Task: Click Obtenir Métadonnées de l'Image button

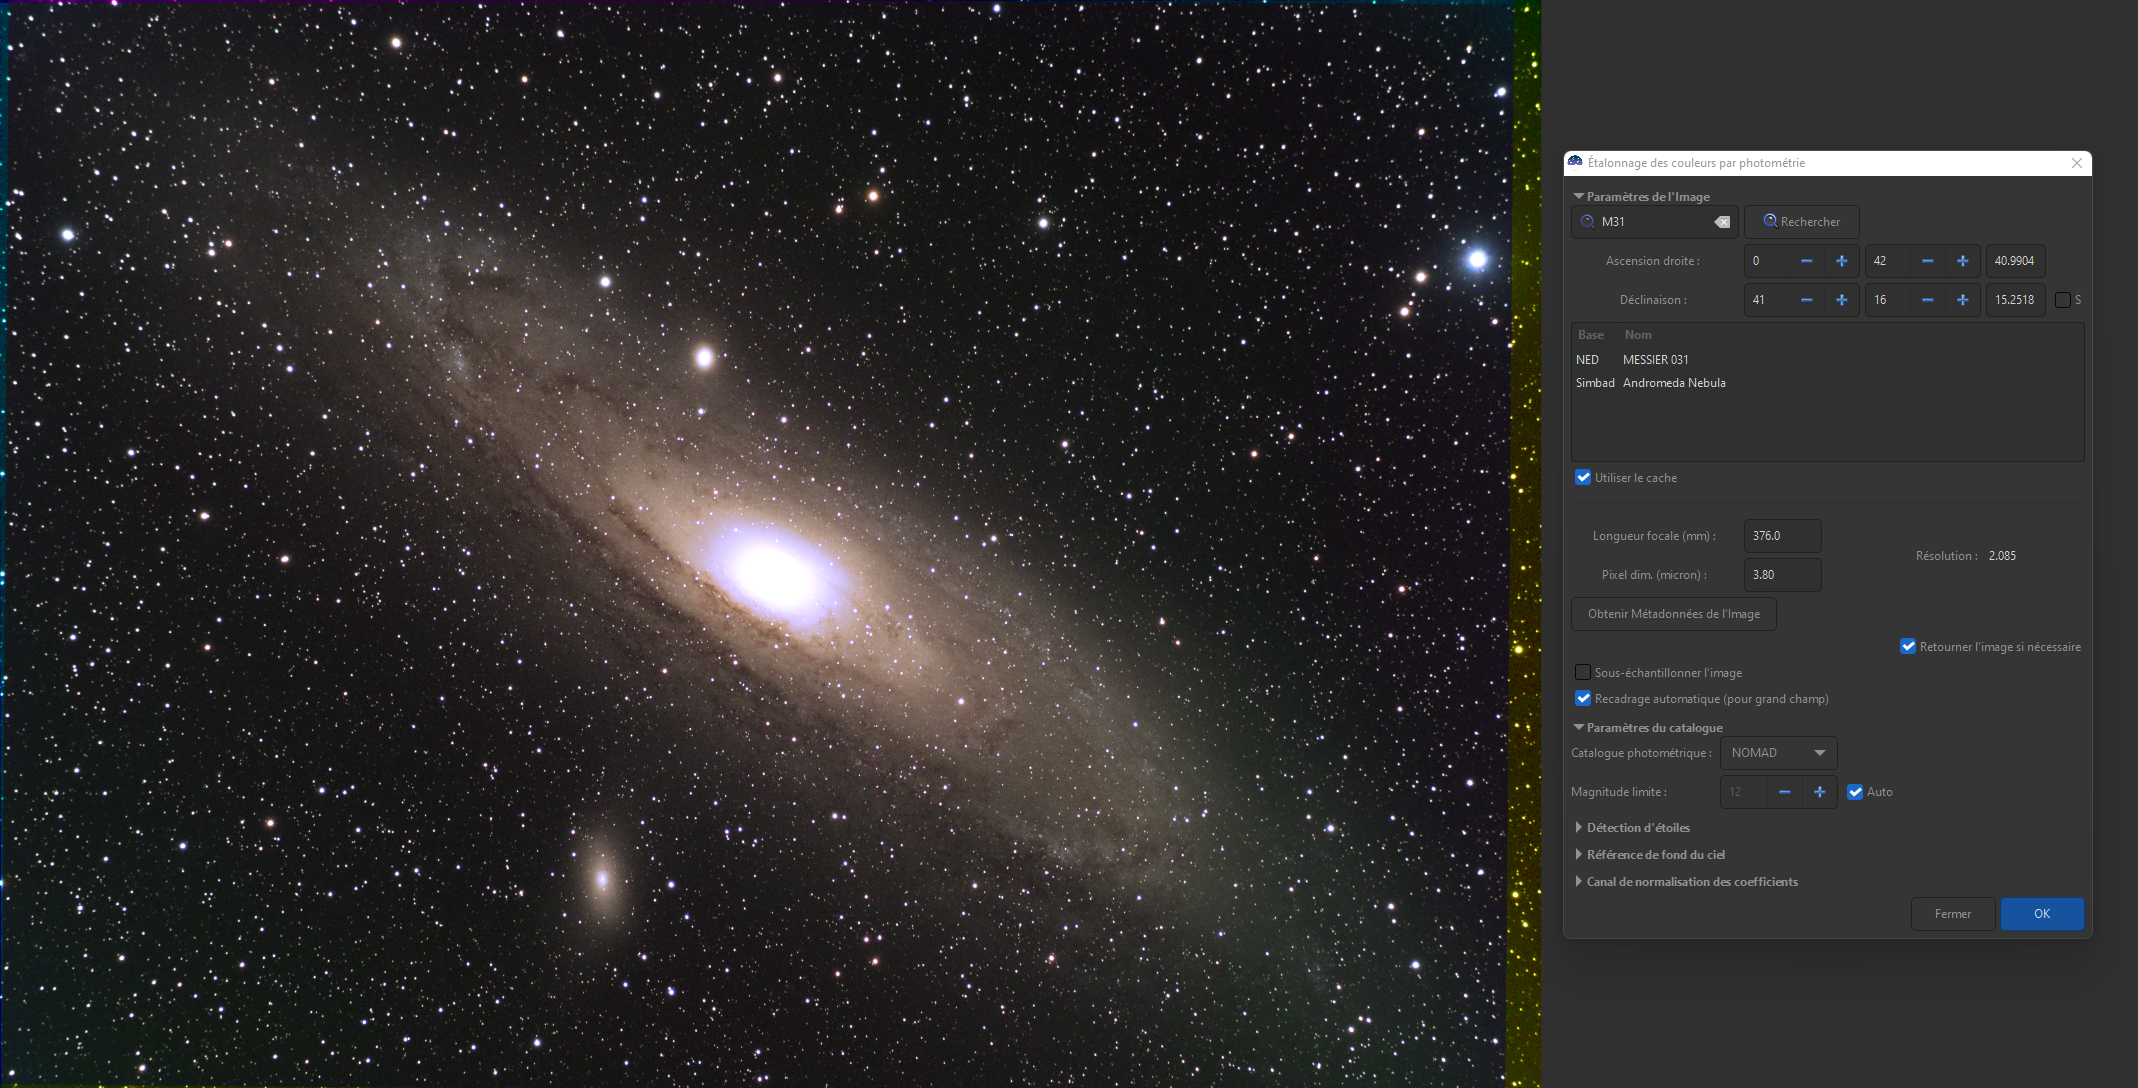Action: [1673, 614]
